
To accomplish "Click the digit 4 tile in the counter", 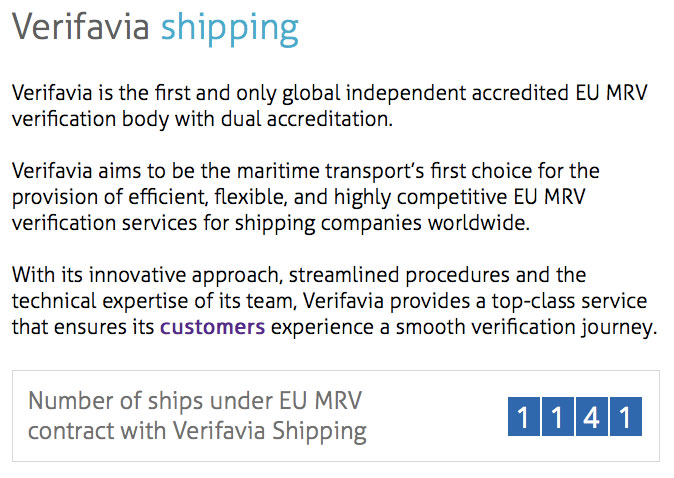I will click(591, 416).
